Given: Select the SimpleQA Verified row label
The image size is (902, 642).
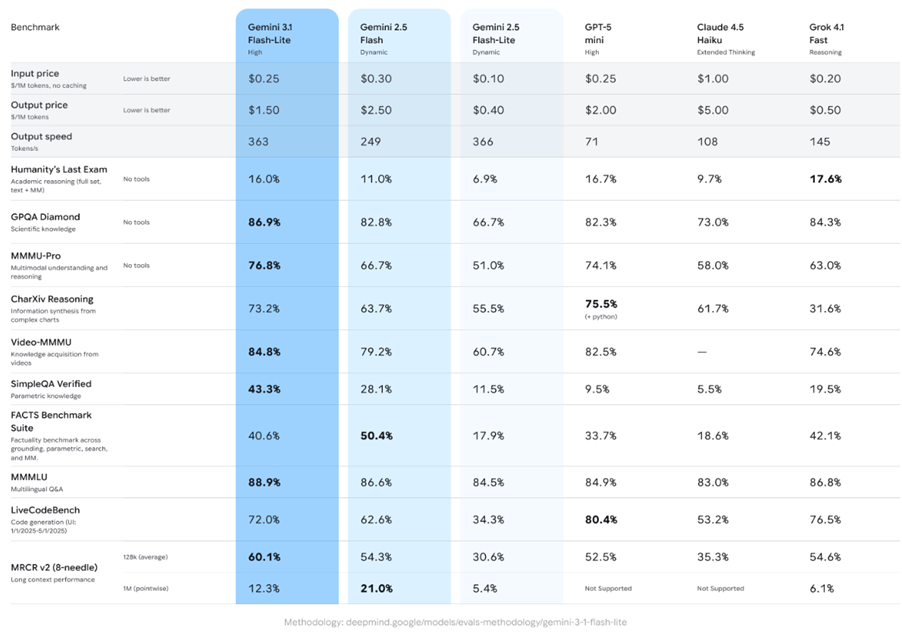Looking at the screenshot, I should [51, 384].
